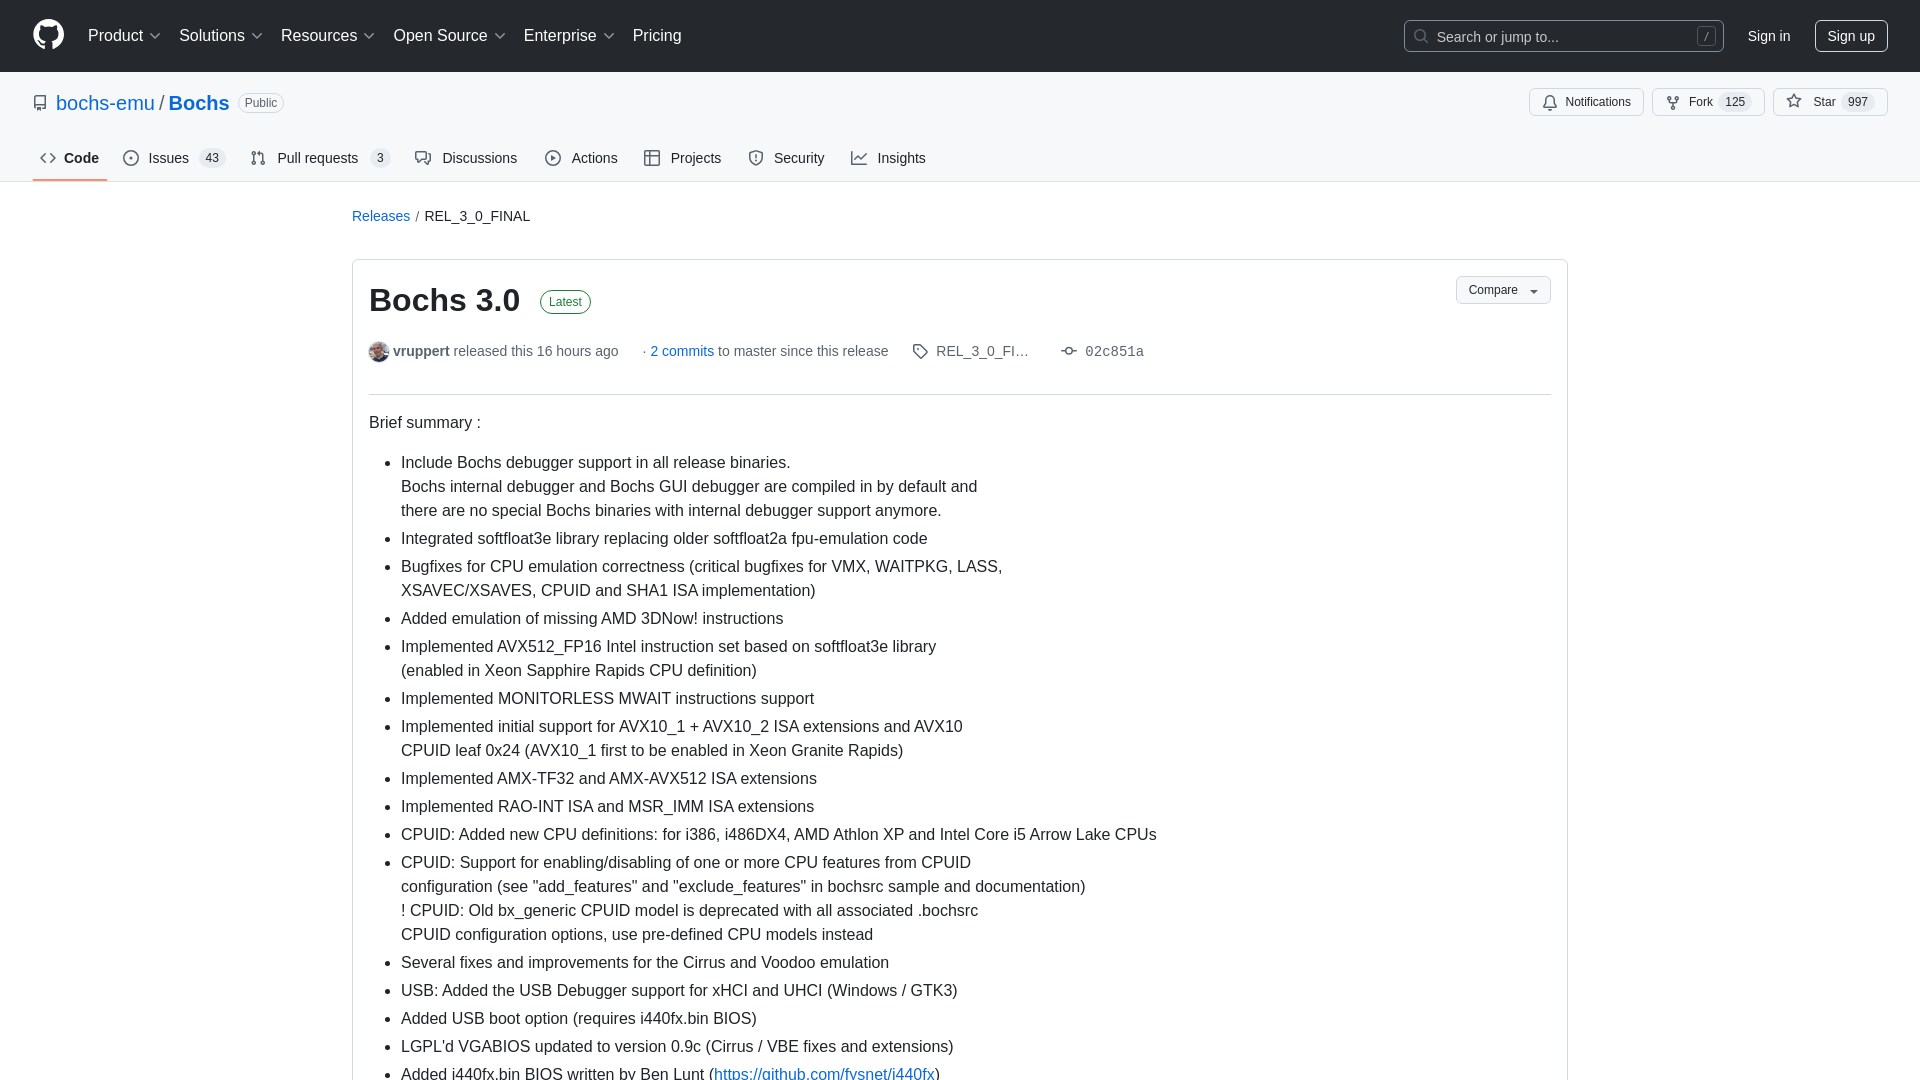
Task: Go back to Releases breadcrumb
Action: (x=381, y=216)
